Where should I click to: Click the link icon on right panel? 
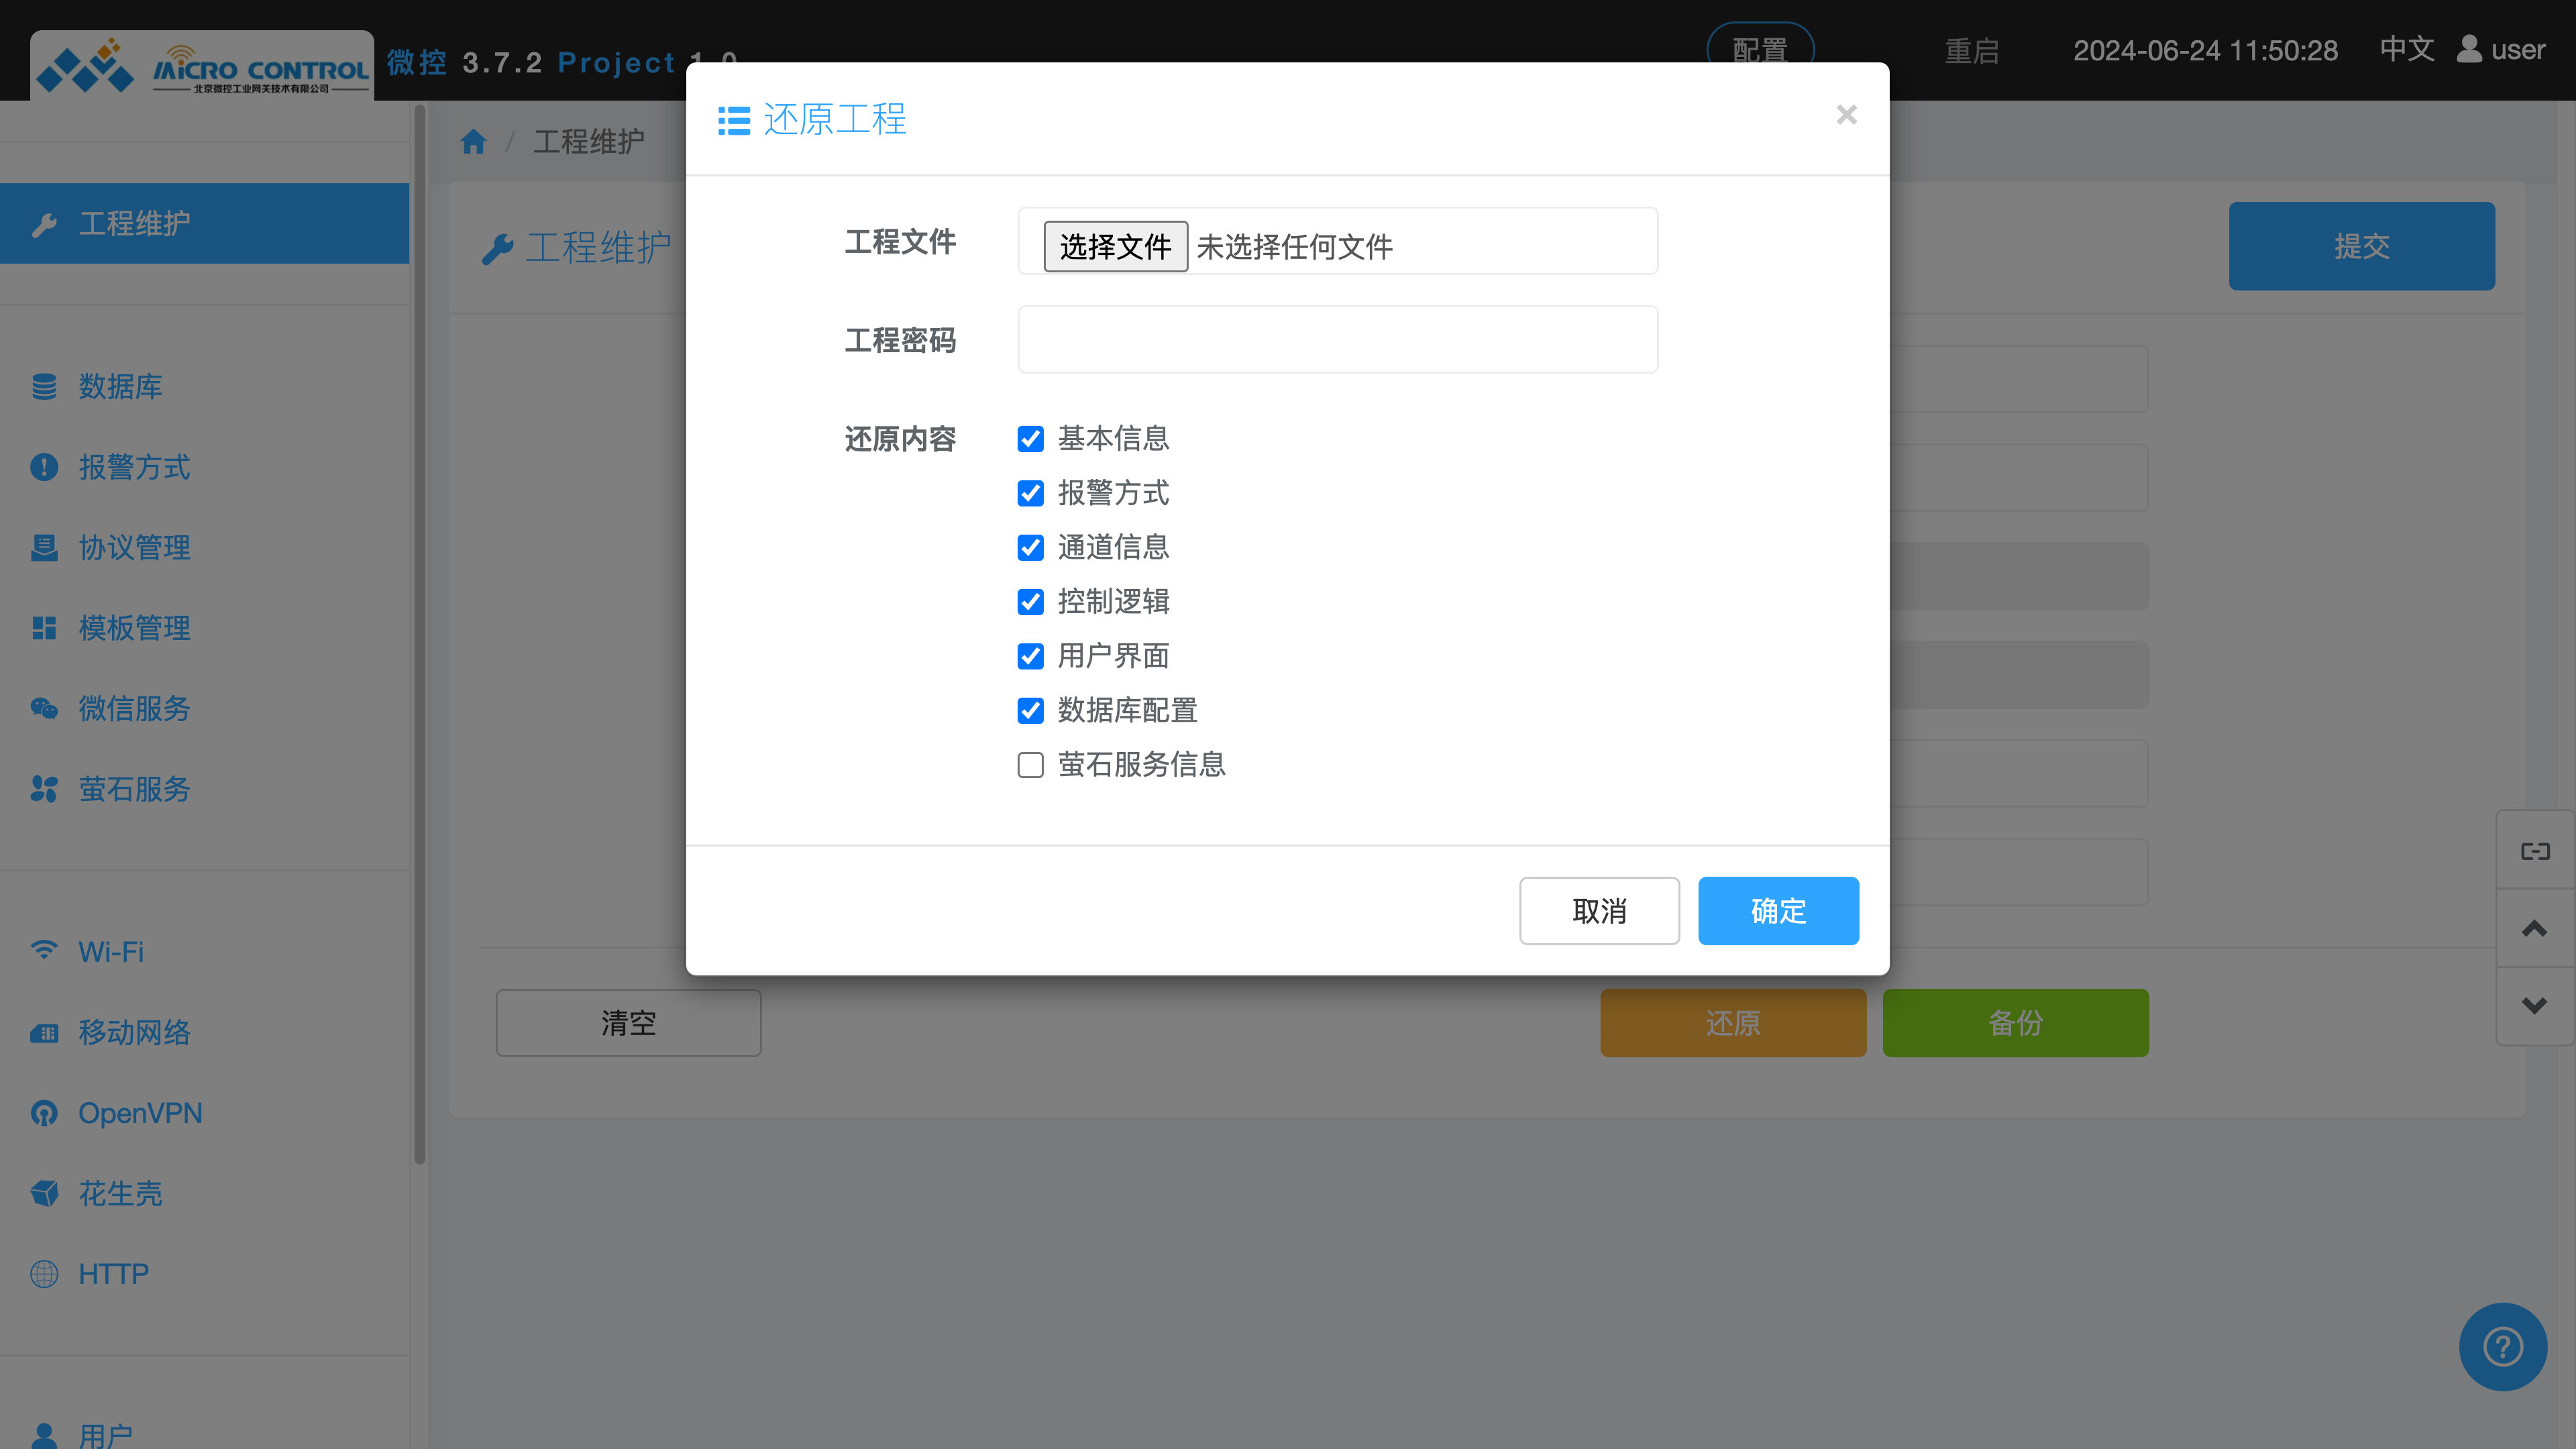(x=2535, y=851)
